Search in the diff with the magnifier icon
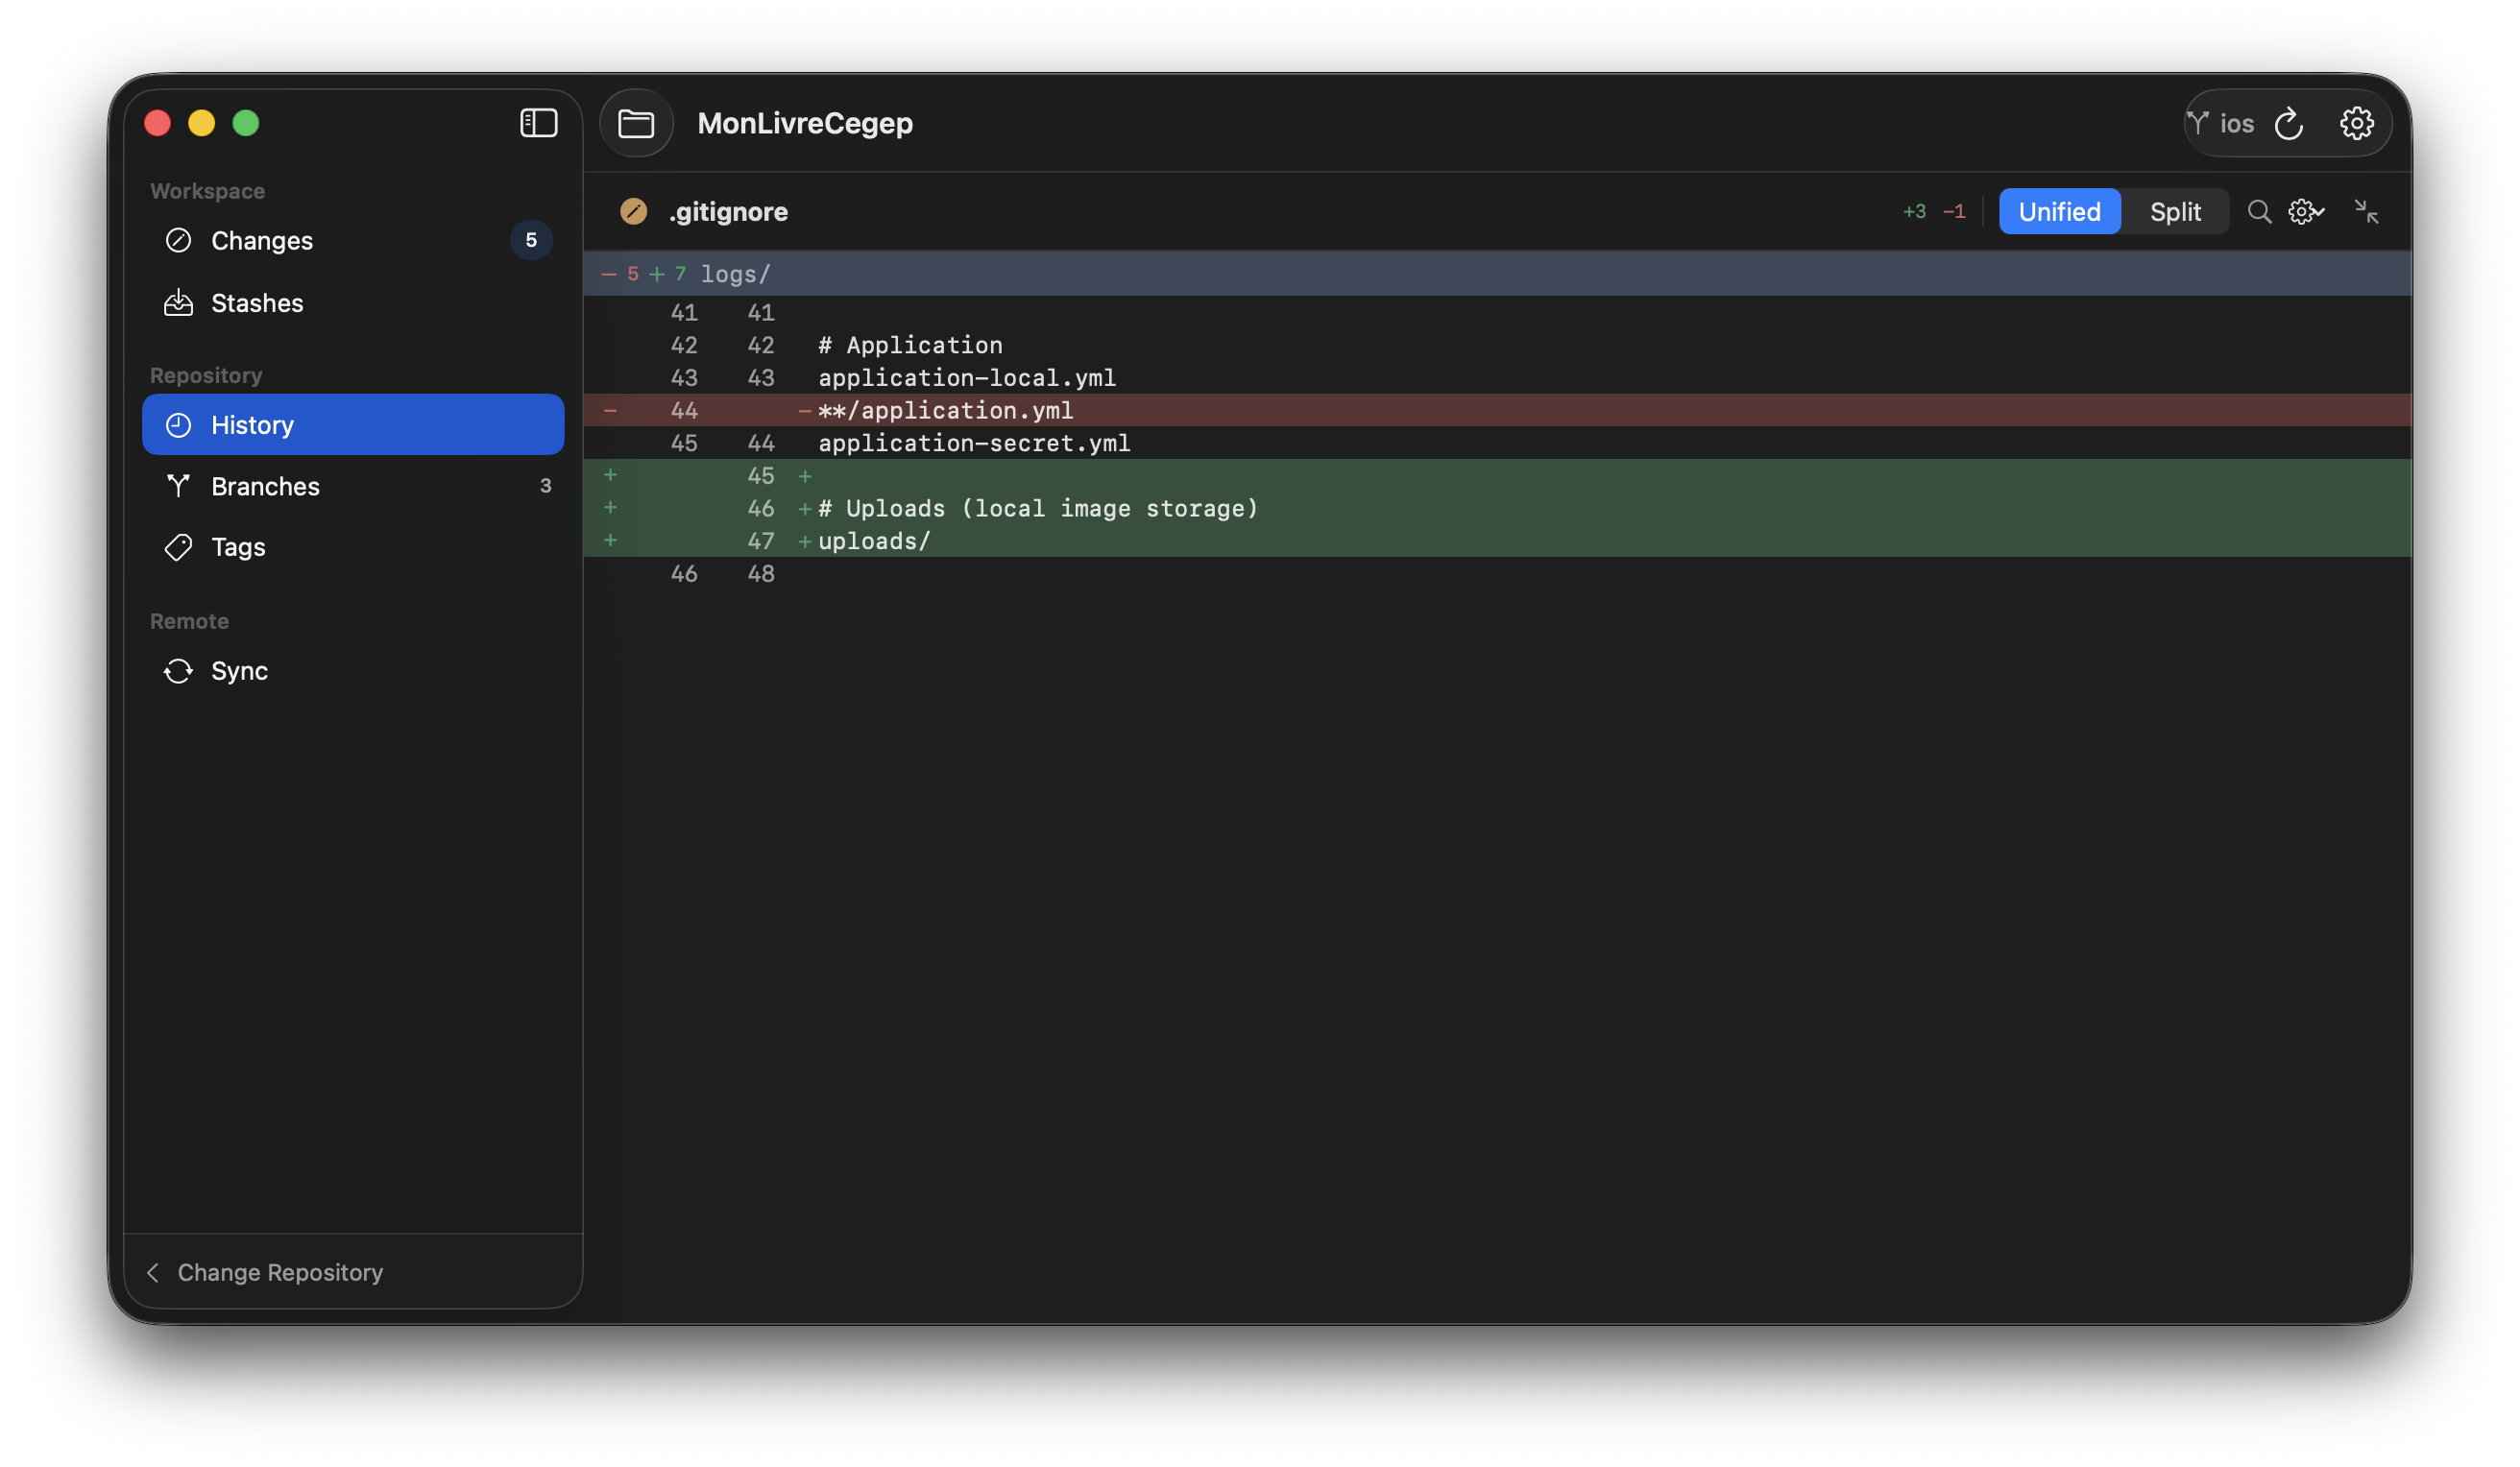Viewport: 2520px width, 1467px height. click(x=2259, y=212)
